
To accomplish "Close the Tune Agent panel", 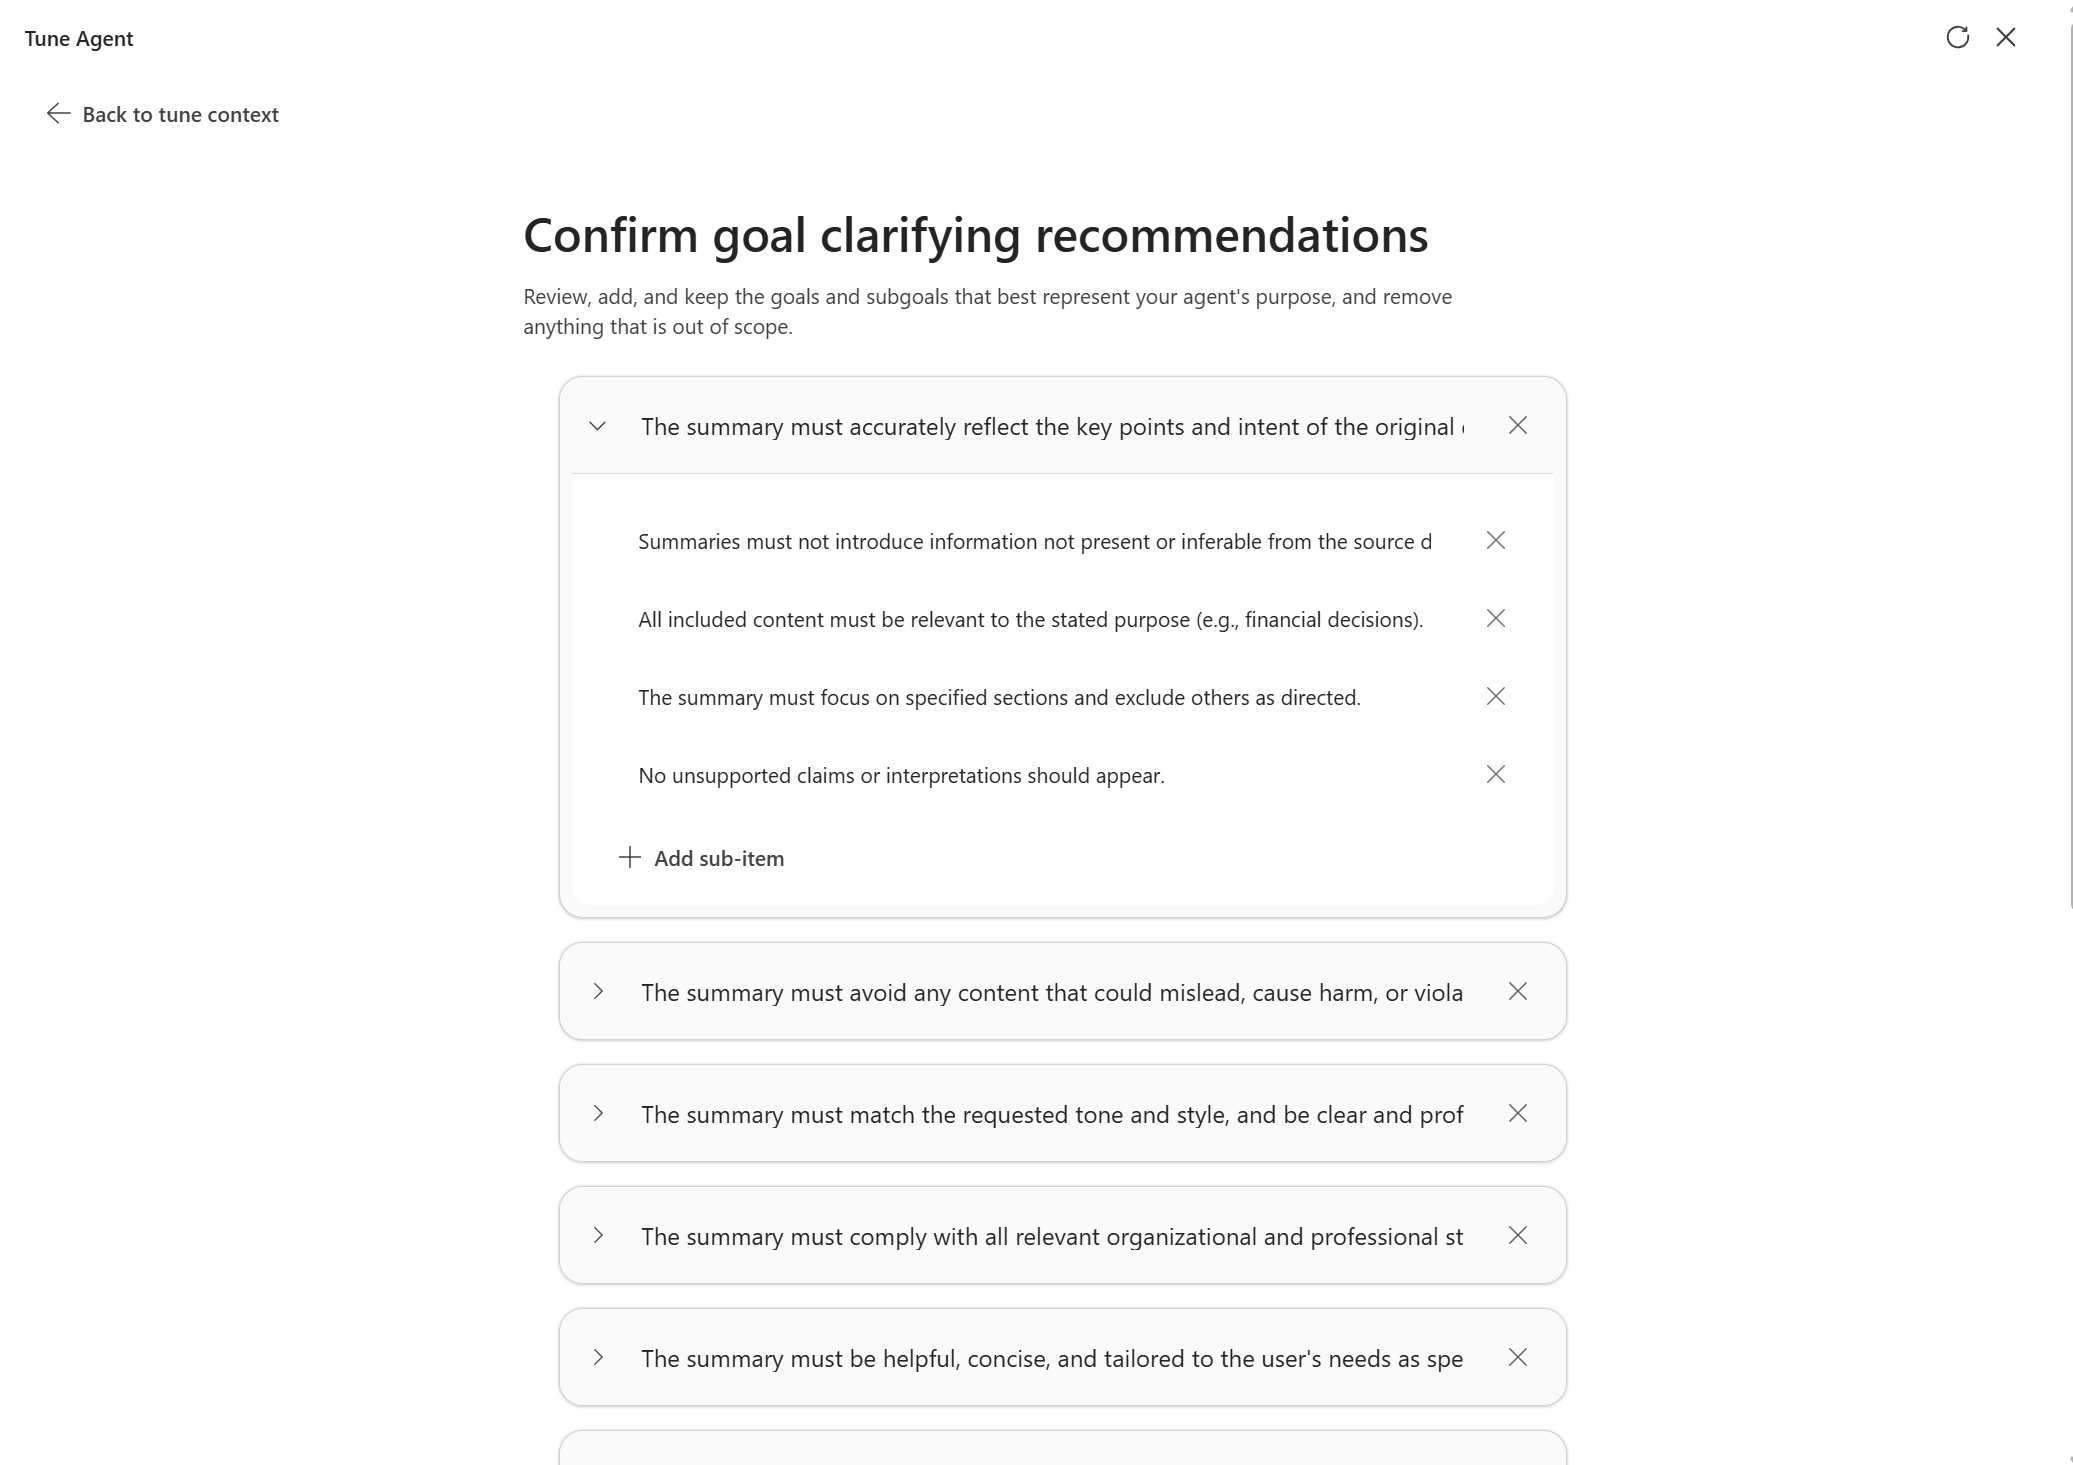I will pos(2005,38).
